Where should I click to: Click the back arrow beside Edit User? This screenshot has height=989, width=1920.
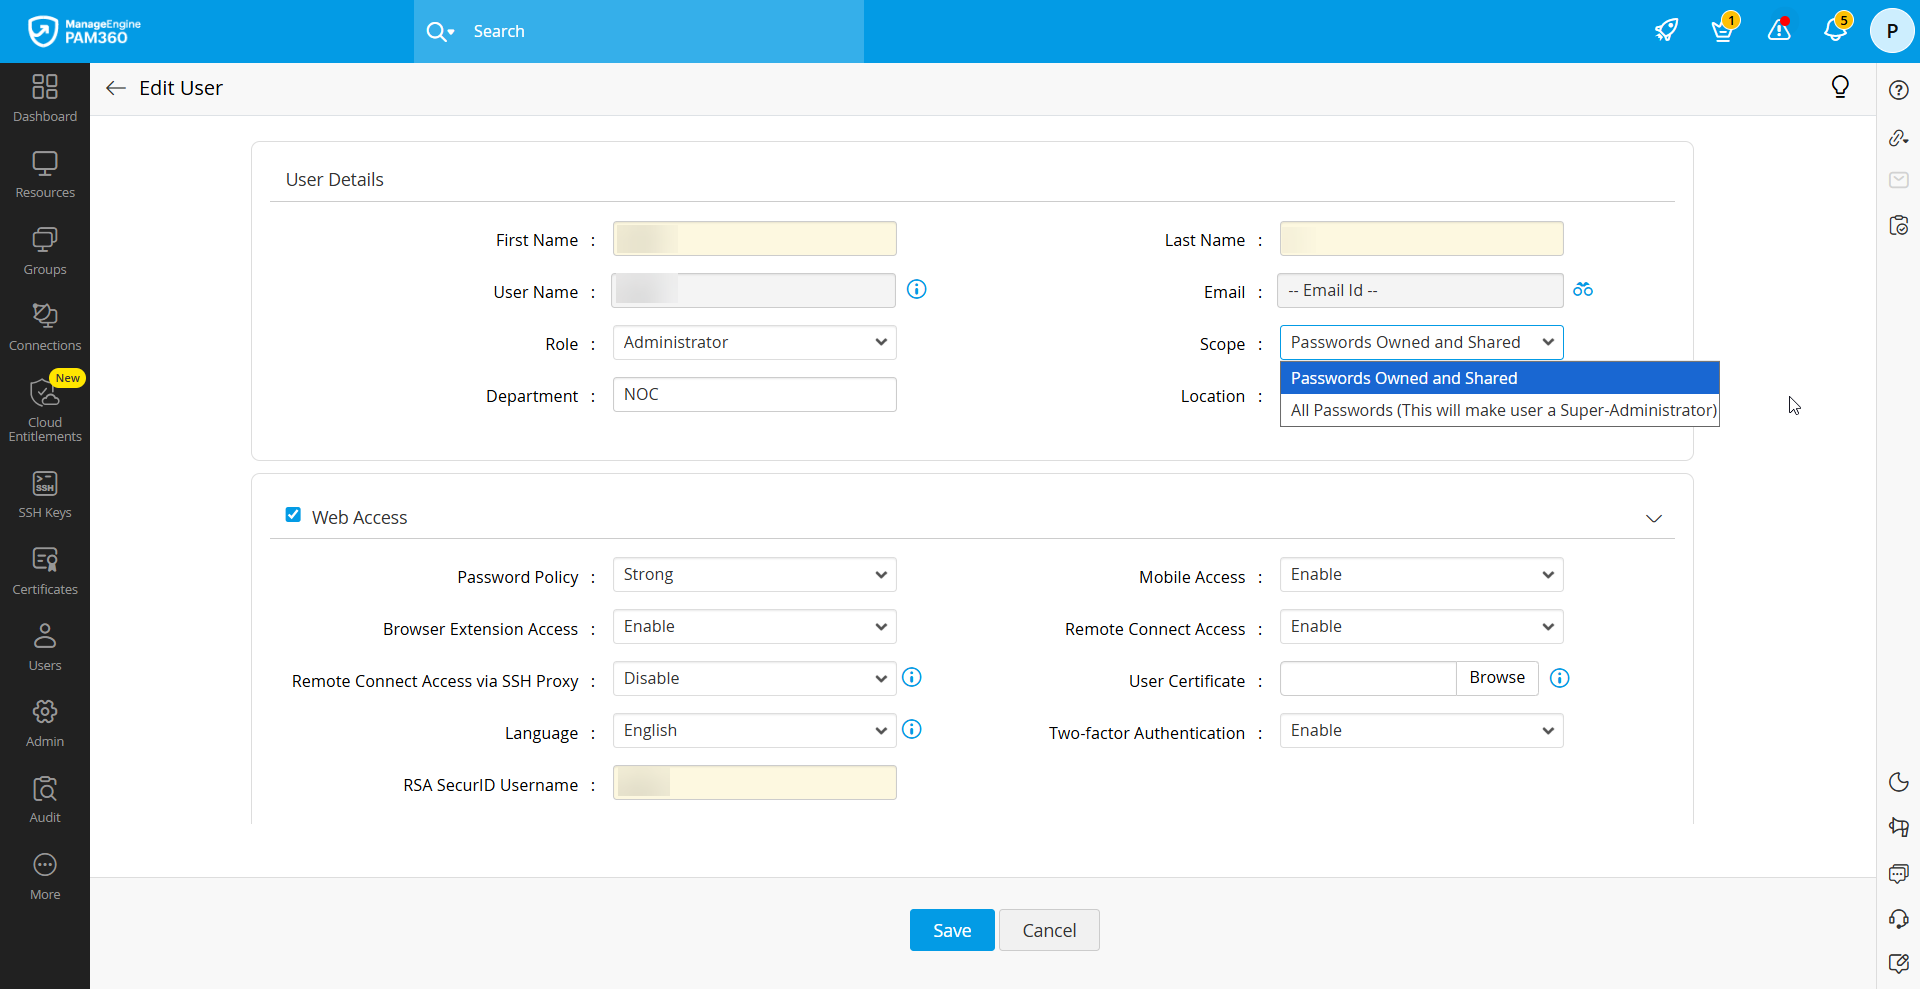point(116,88)
